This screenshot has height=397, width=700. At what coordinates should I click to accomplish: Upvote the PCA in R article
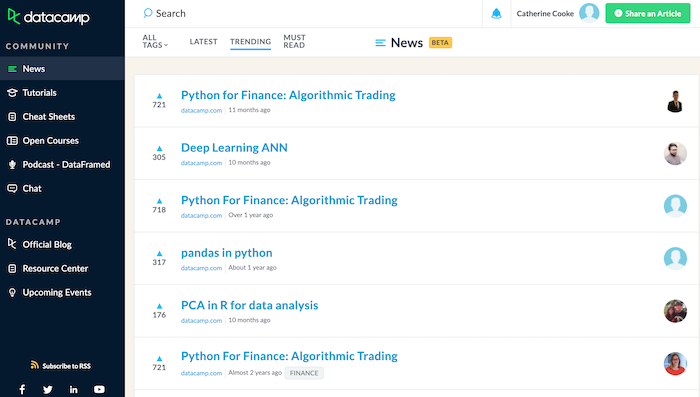pyautogui.click(x=159, y=306)
